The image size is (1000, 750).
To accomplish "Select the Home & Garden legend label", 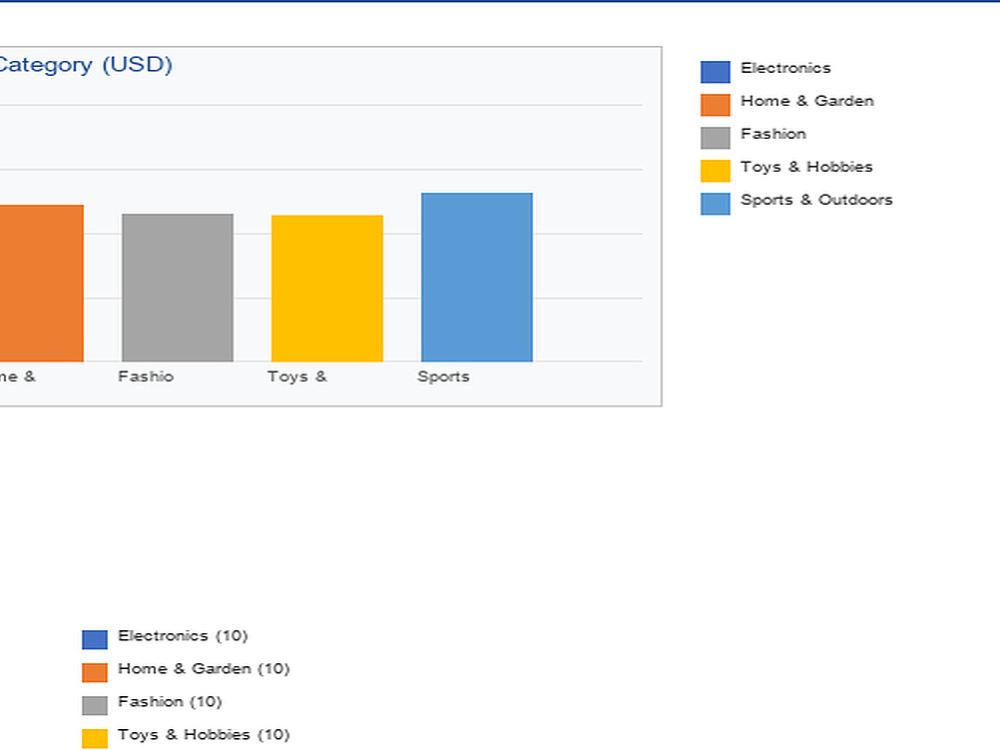I will tap(807, 101).
